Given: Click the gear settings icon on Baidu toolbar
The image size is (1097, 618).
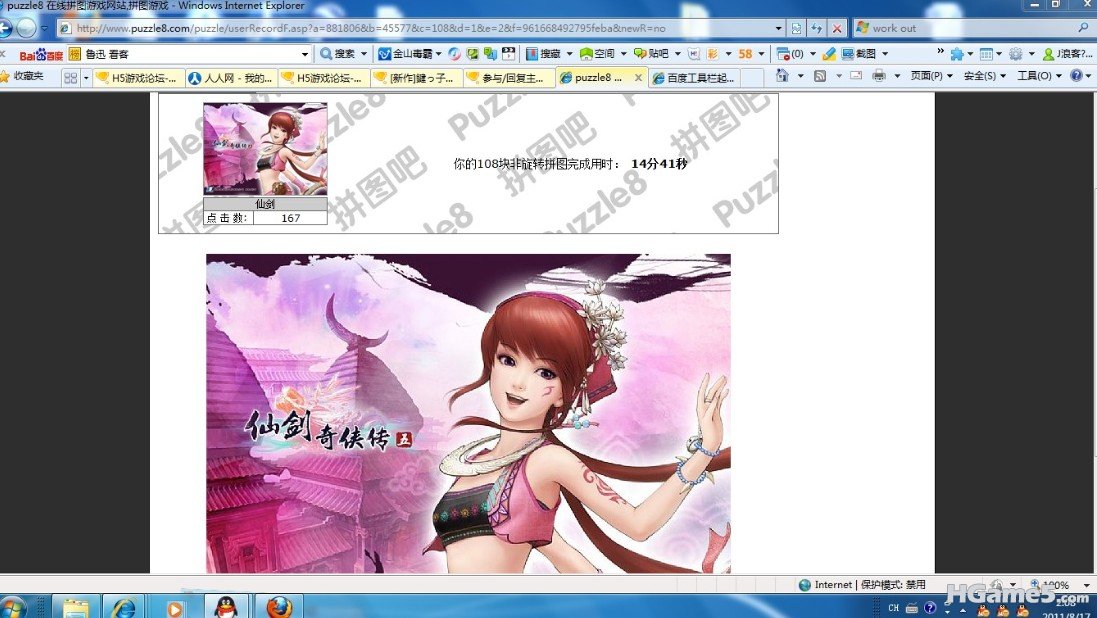Looking at the screenshot, I should pyautogui.click(x=1015, y=53).
